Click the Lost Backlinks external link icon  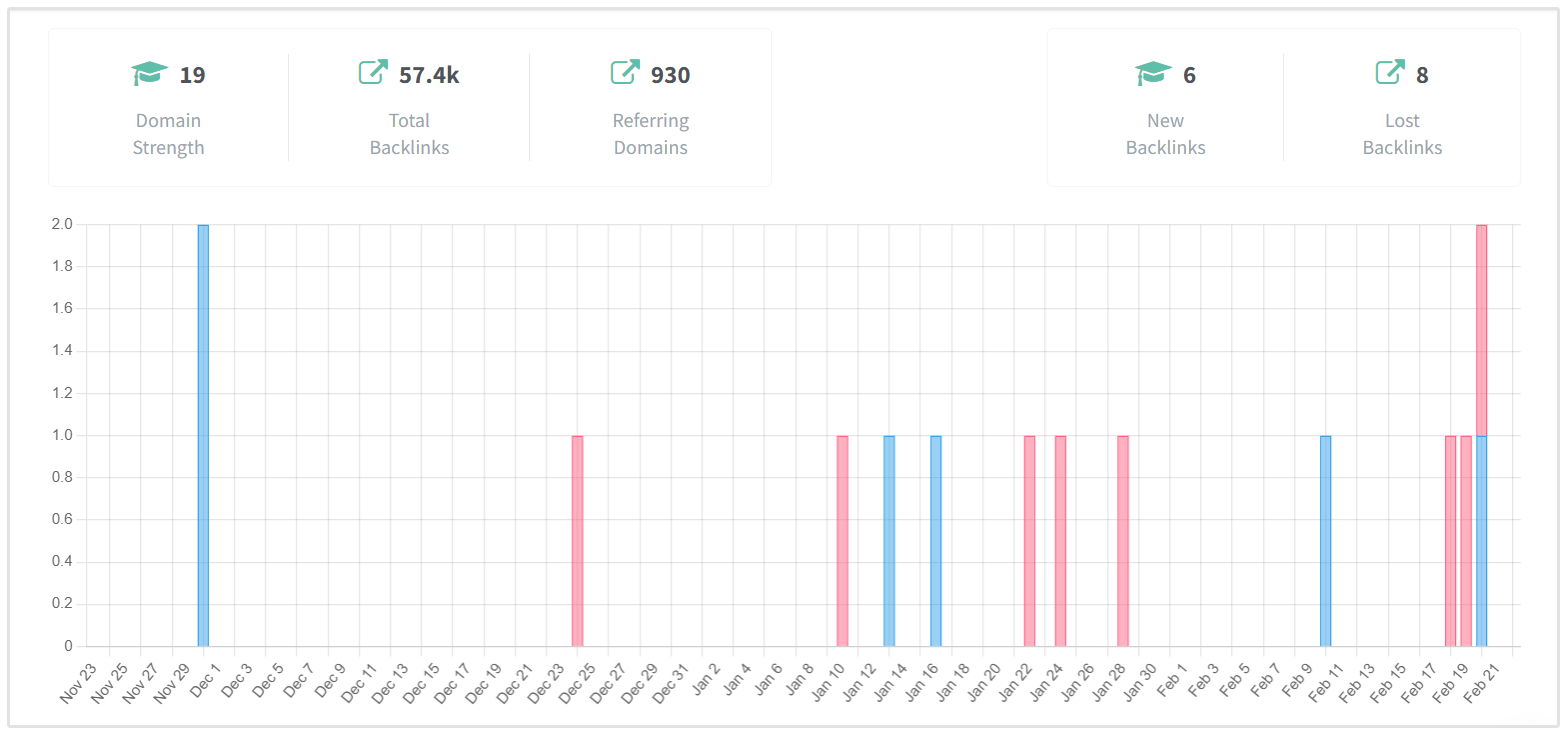(1390, 72)
